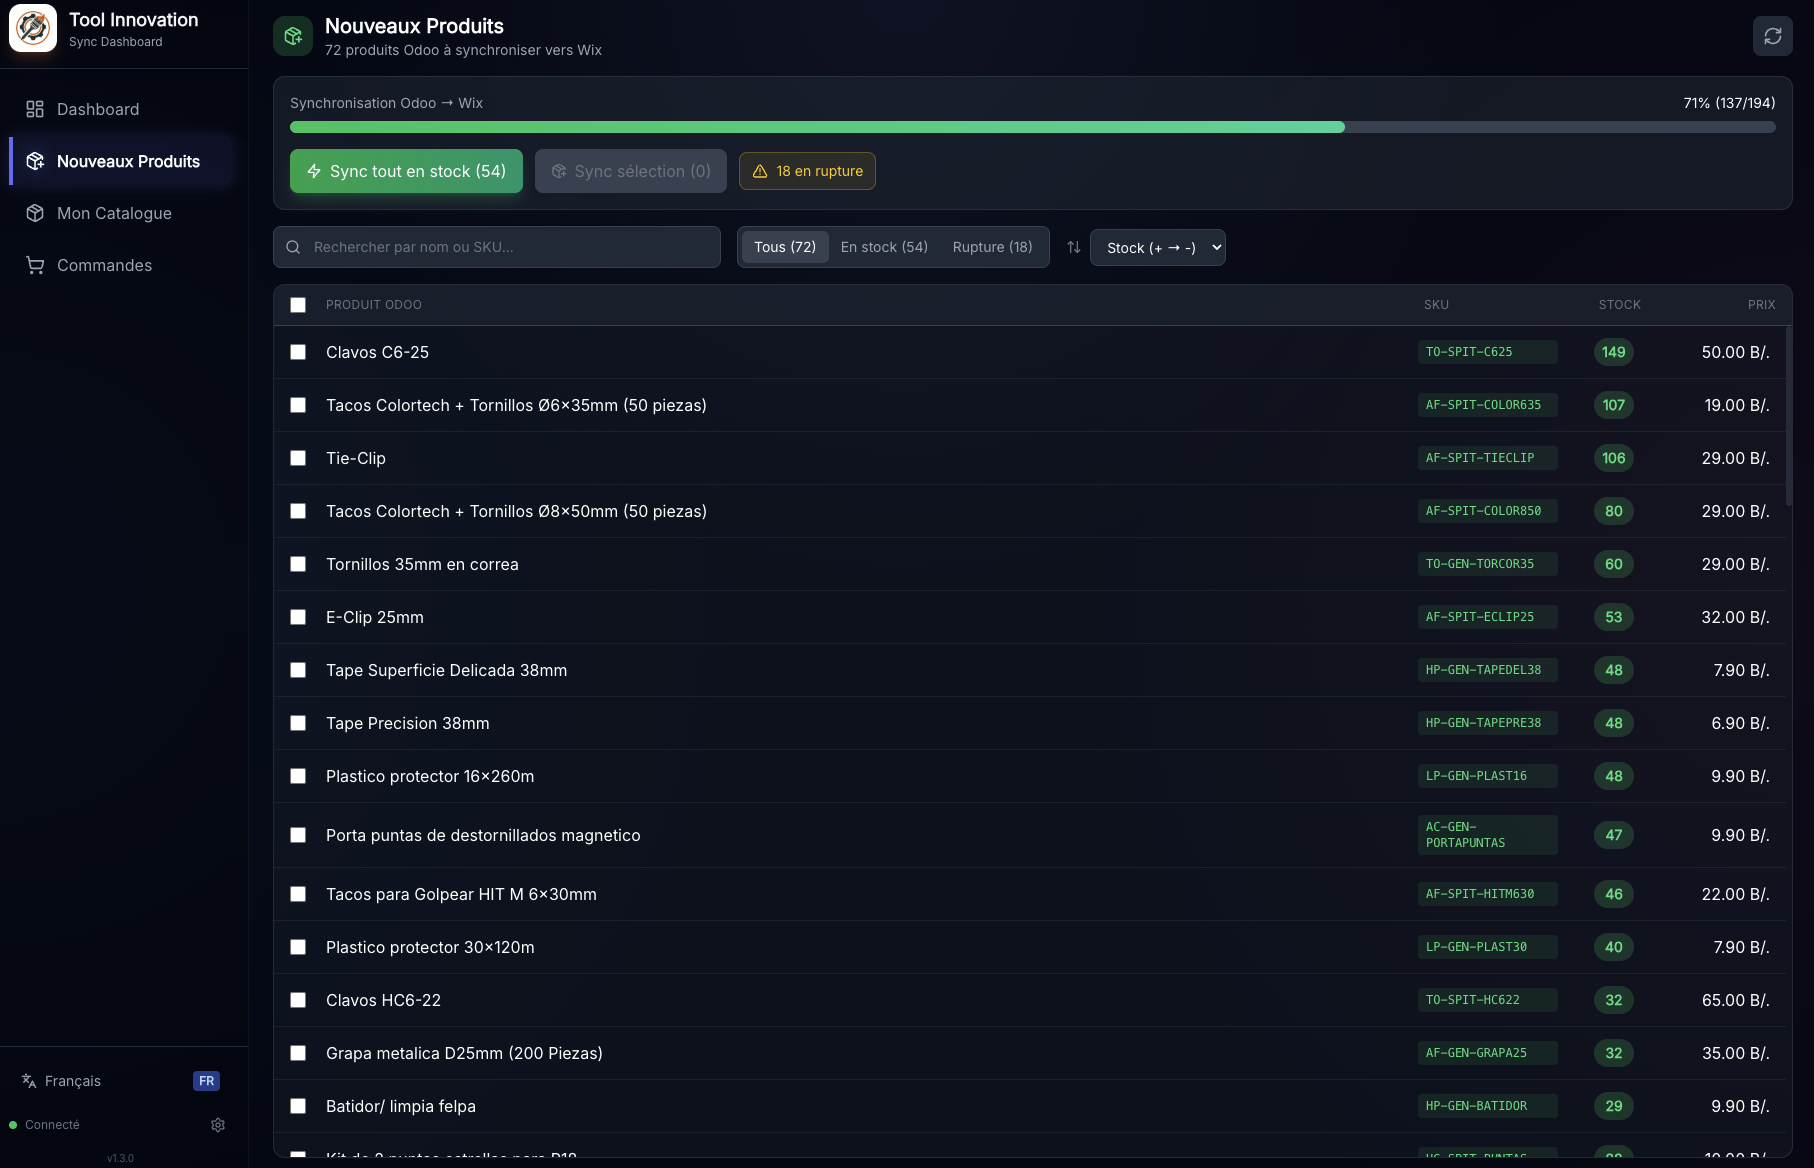The height and width of the screenshot is (1168, 1814).
Task: Click the refresh icon in top right
Action: pyautogui.click(x=1772, y=36)
